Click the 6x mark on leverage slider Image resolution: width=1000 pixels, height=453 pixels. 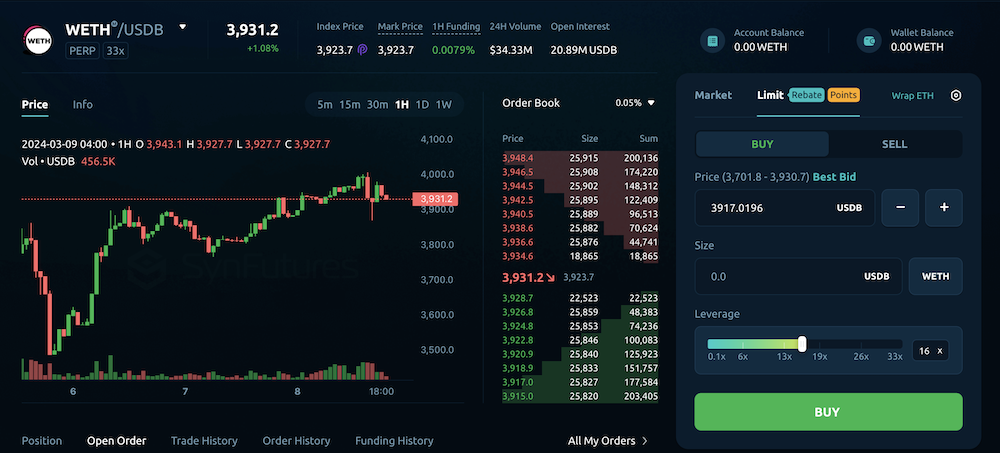(x=742, y=357)
